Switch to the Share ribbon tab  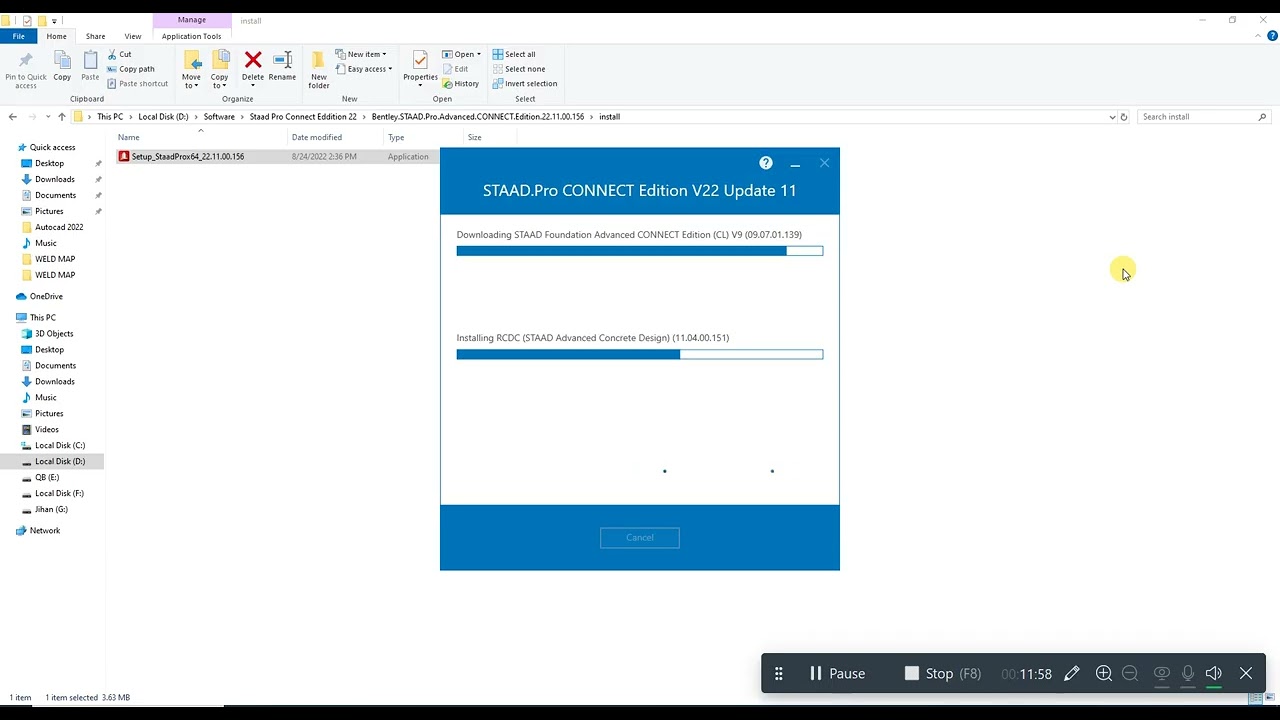tap(95, 36)
